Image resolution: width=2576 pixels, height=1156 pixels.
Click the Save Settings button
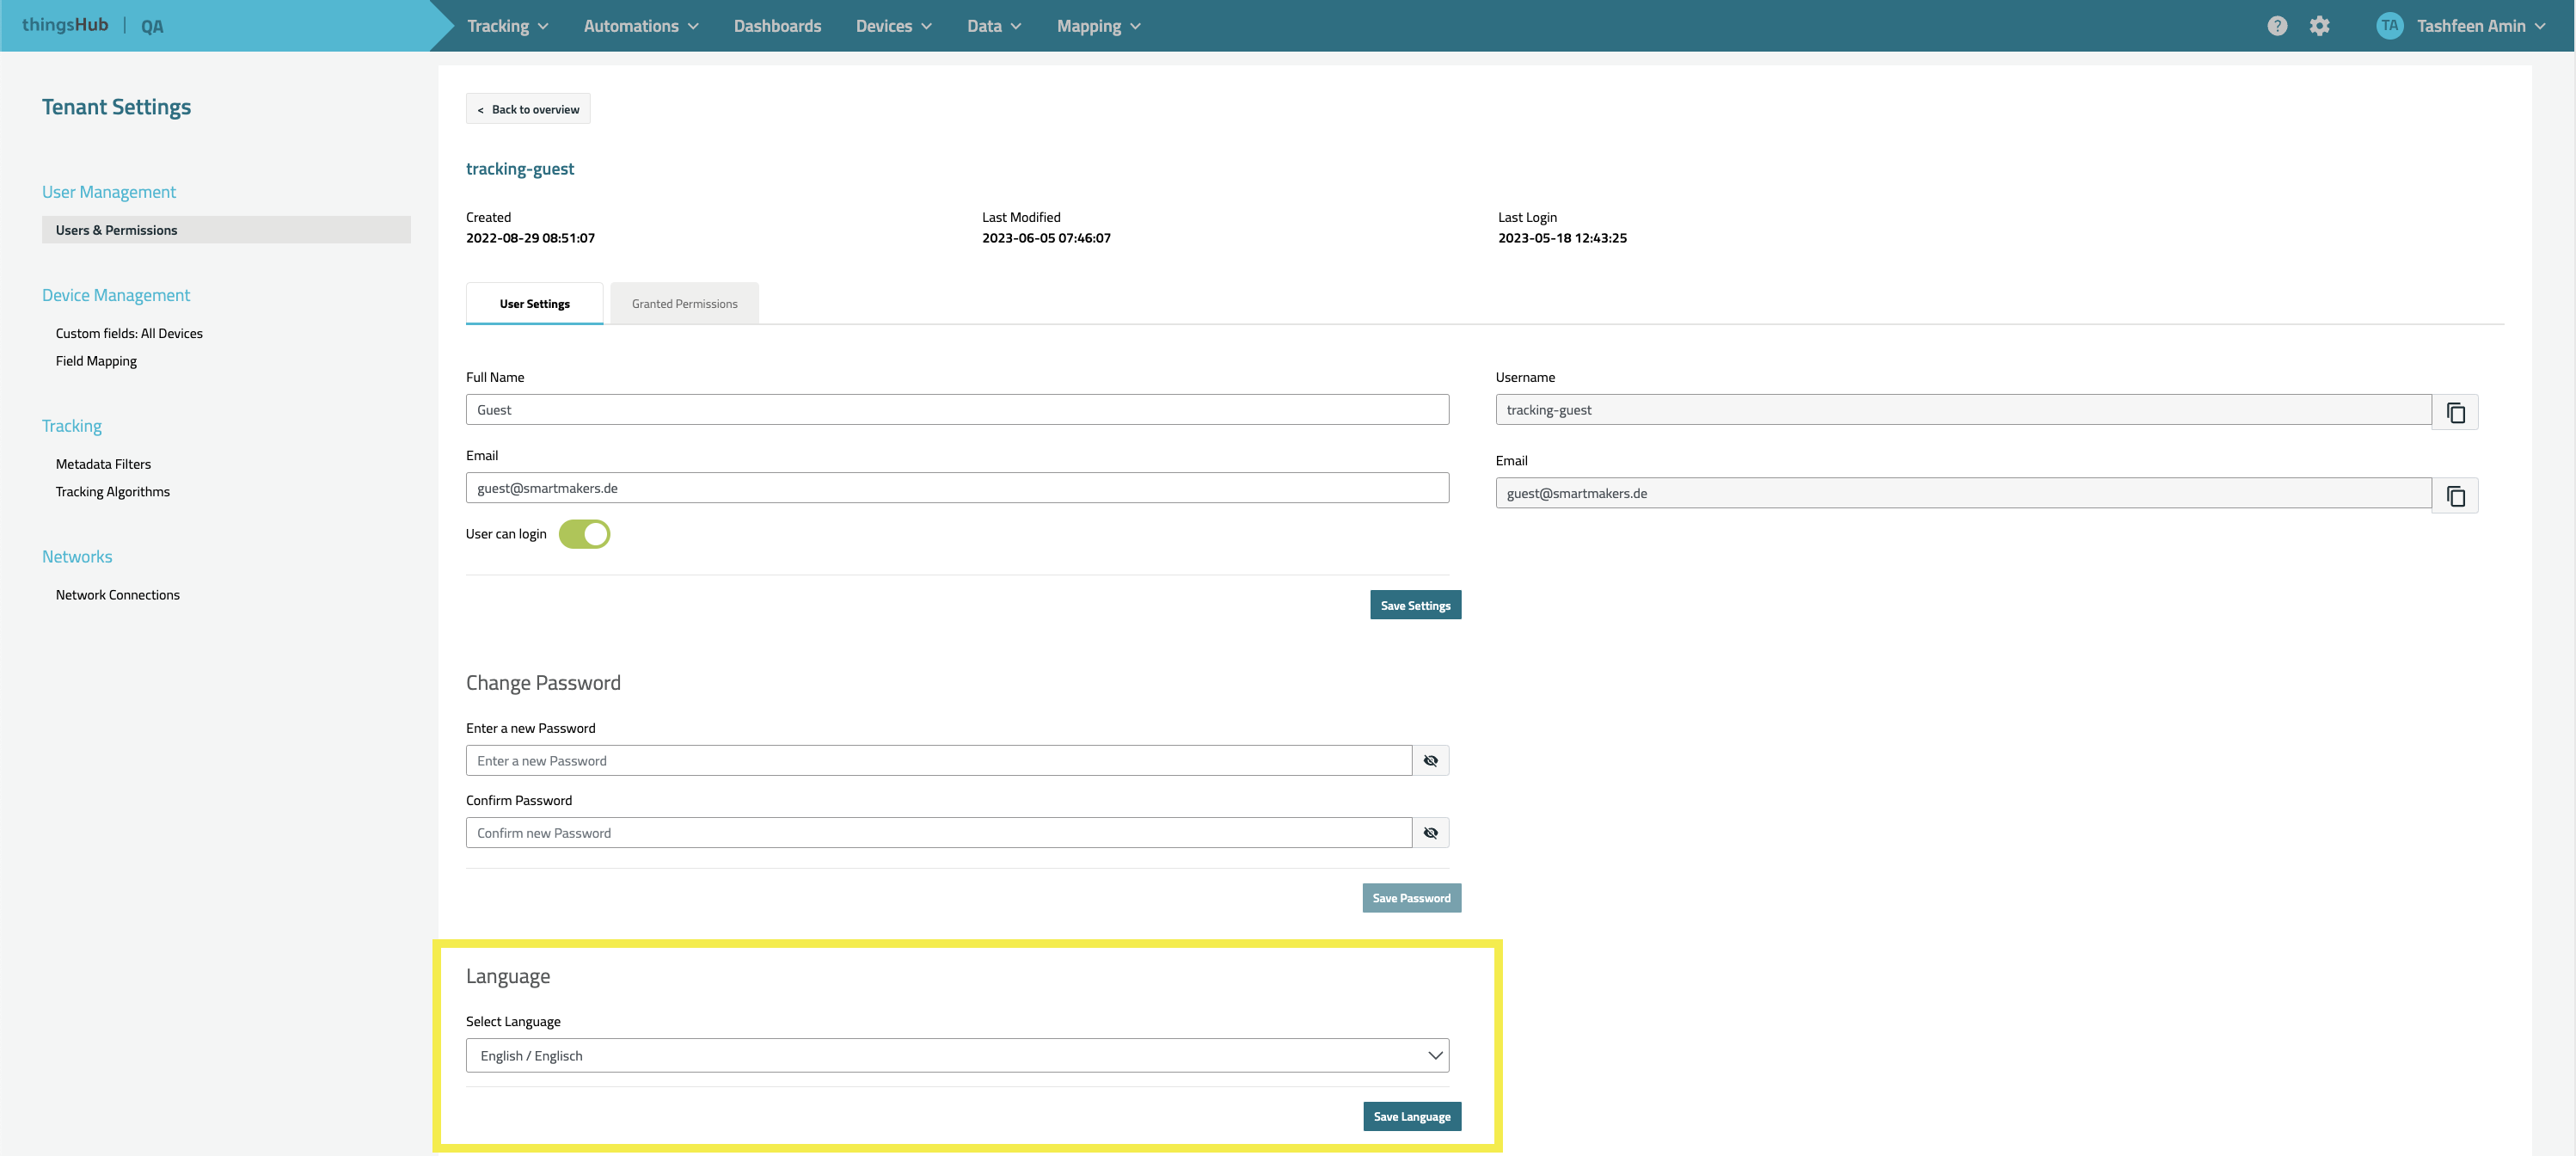click(1414, 605)
